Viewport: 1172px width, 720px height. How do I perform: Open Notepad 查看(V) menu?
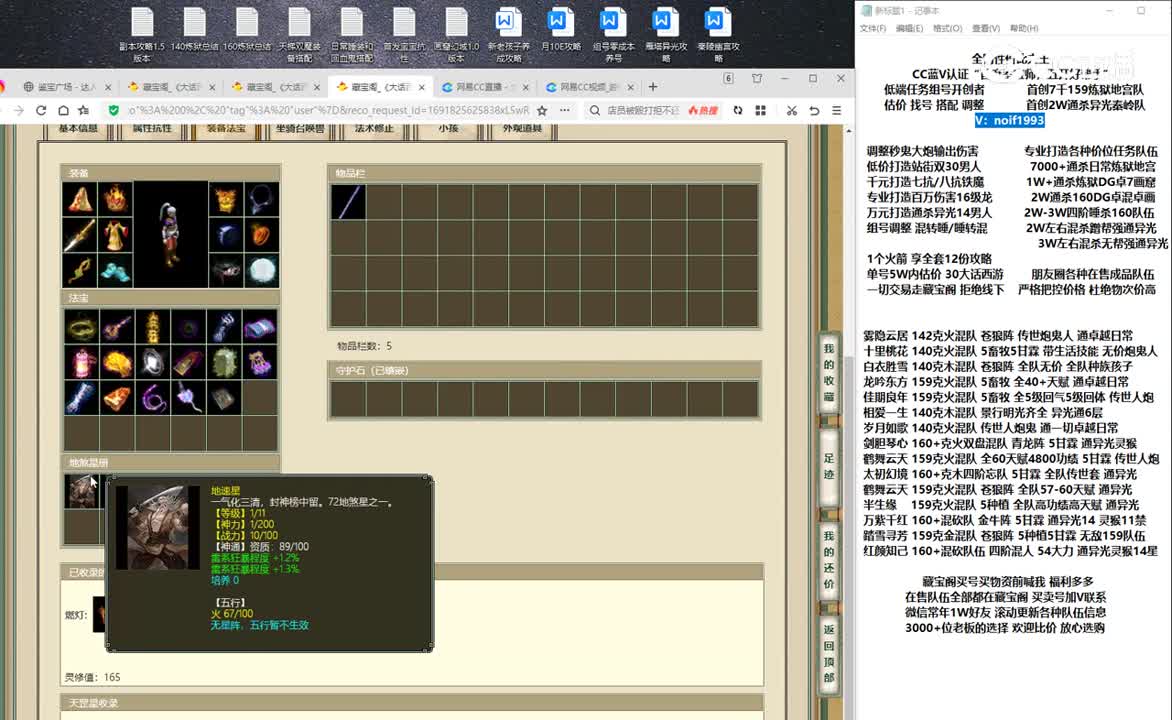point(986,28)
